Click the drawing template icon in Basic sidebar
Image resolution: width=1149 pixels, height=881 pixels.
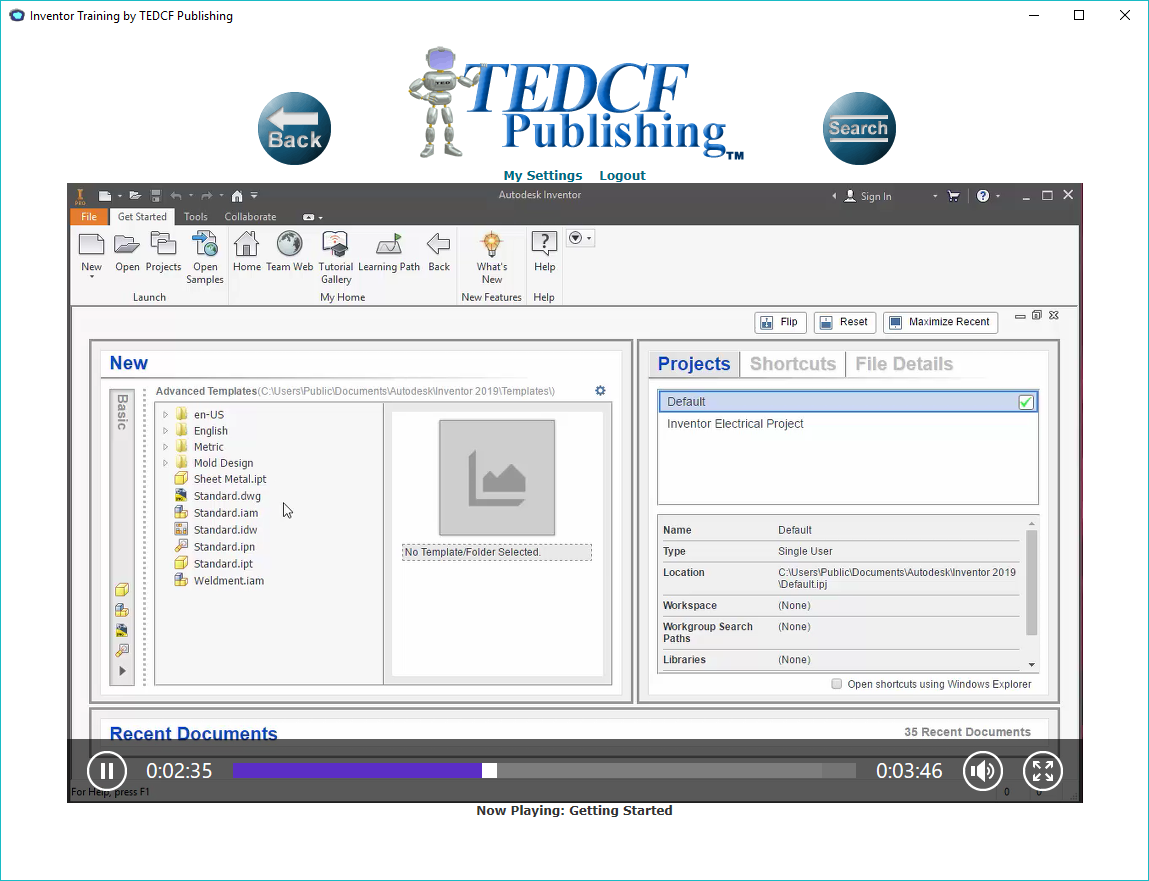[122, 630]
